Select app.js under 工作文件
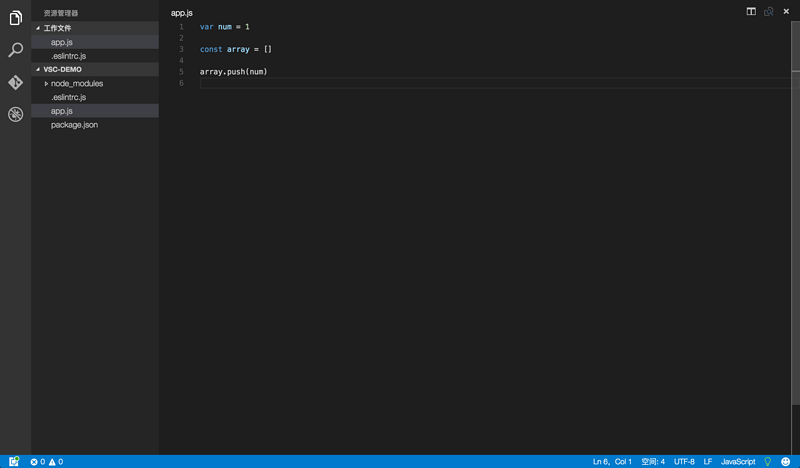The width and height of the screenshot is (800, 468). 95,42
